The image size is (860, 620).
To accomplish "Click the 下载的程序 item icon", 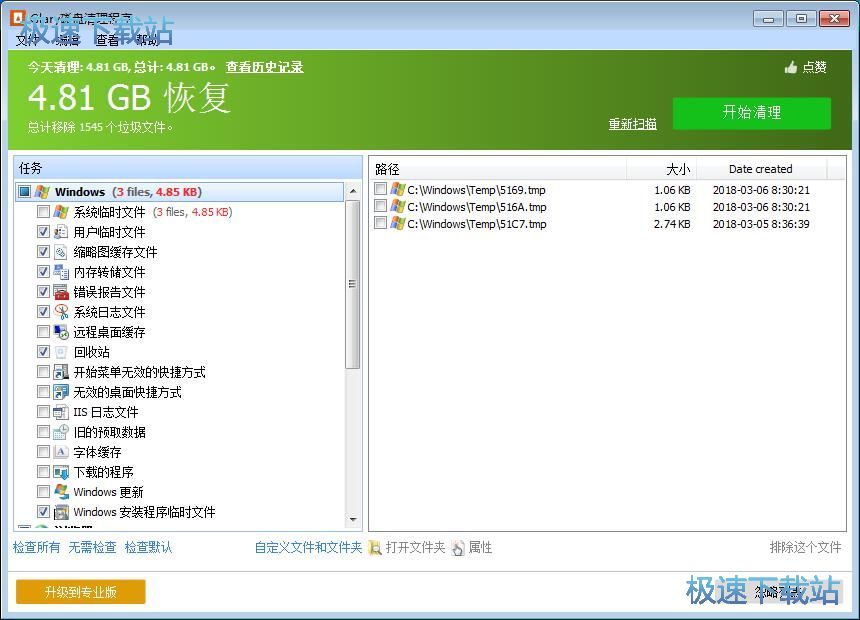I will [61, 472].
